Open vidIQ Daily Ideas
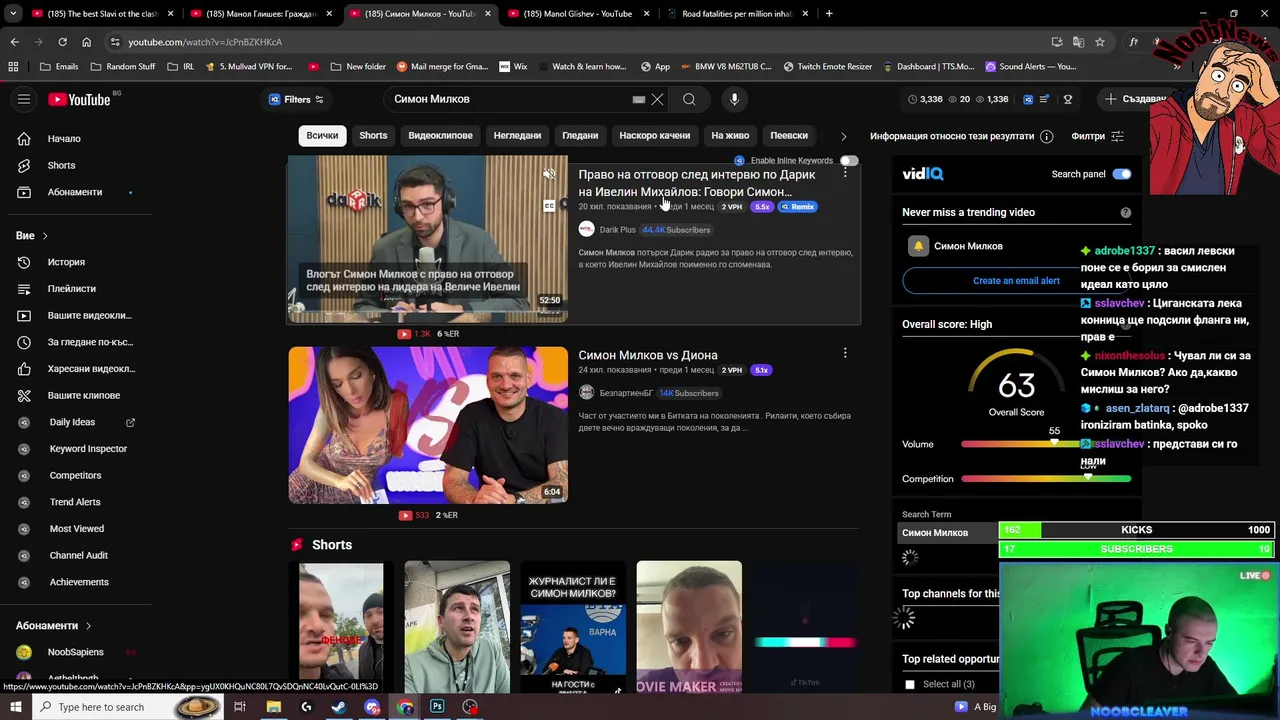The image size is (1280, 720). (x=72, y=422)
